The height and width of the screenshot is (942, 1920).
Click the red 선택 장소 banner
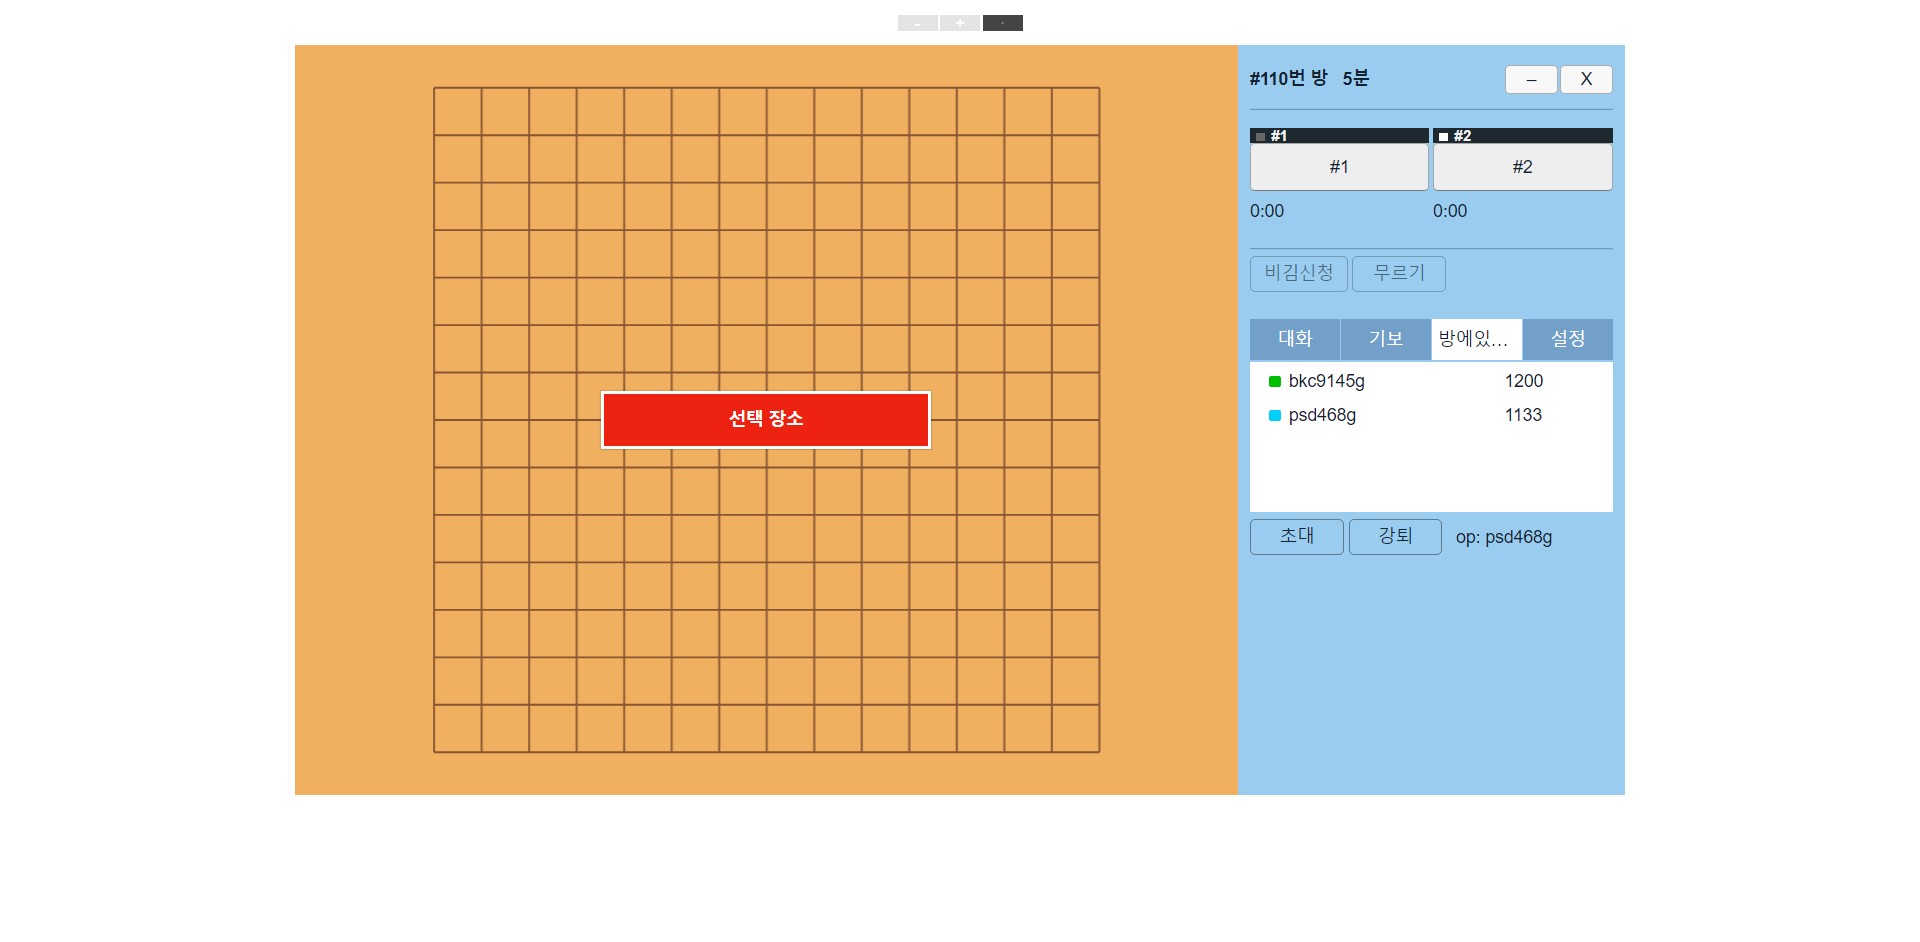pyautogui.click(x=766, y=419)
